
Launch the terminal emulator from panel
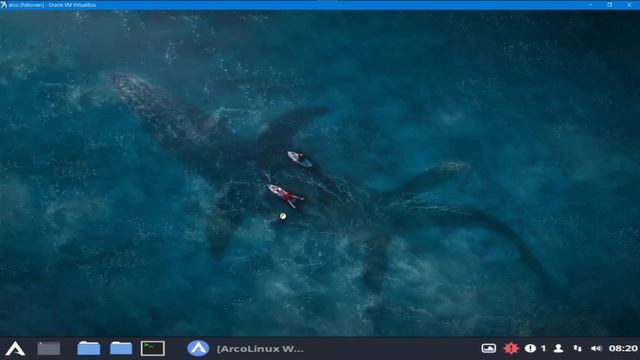(x=153, y=349)
